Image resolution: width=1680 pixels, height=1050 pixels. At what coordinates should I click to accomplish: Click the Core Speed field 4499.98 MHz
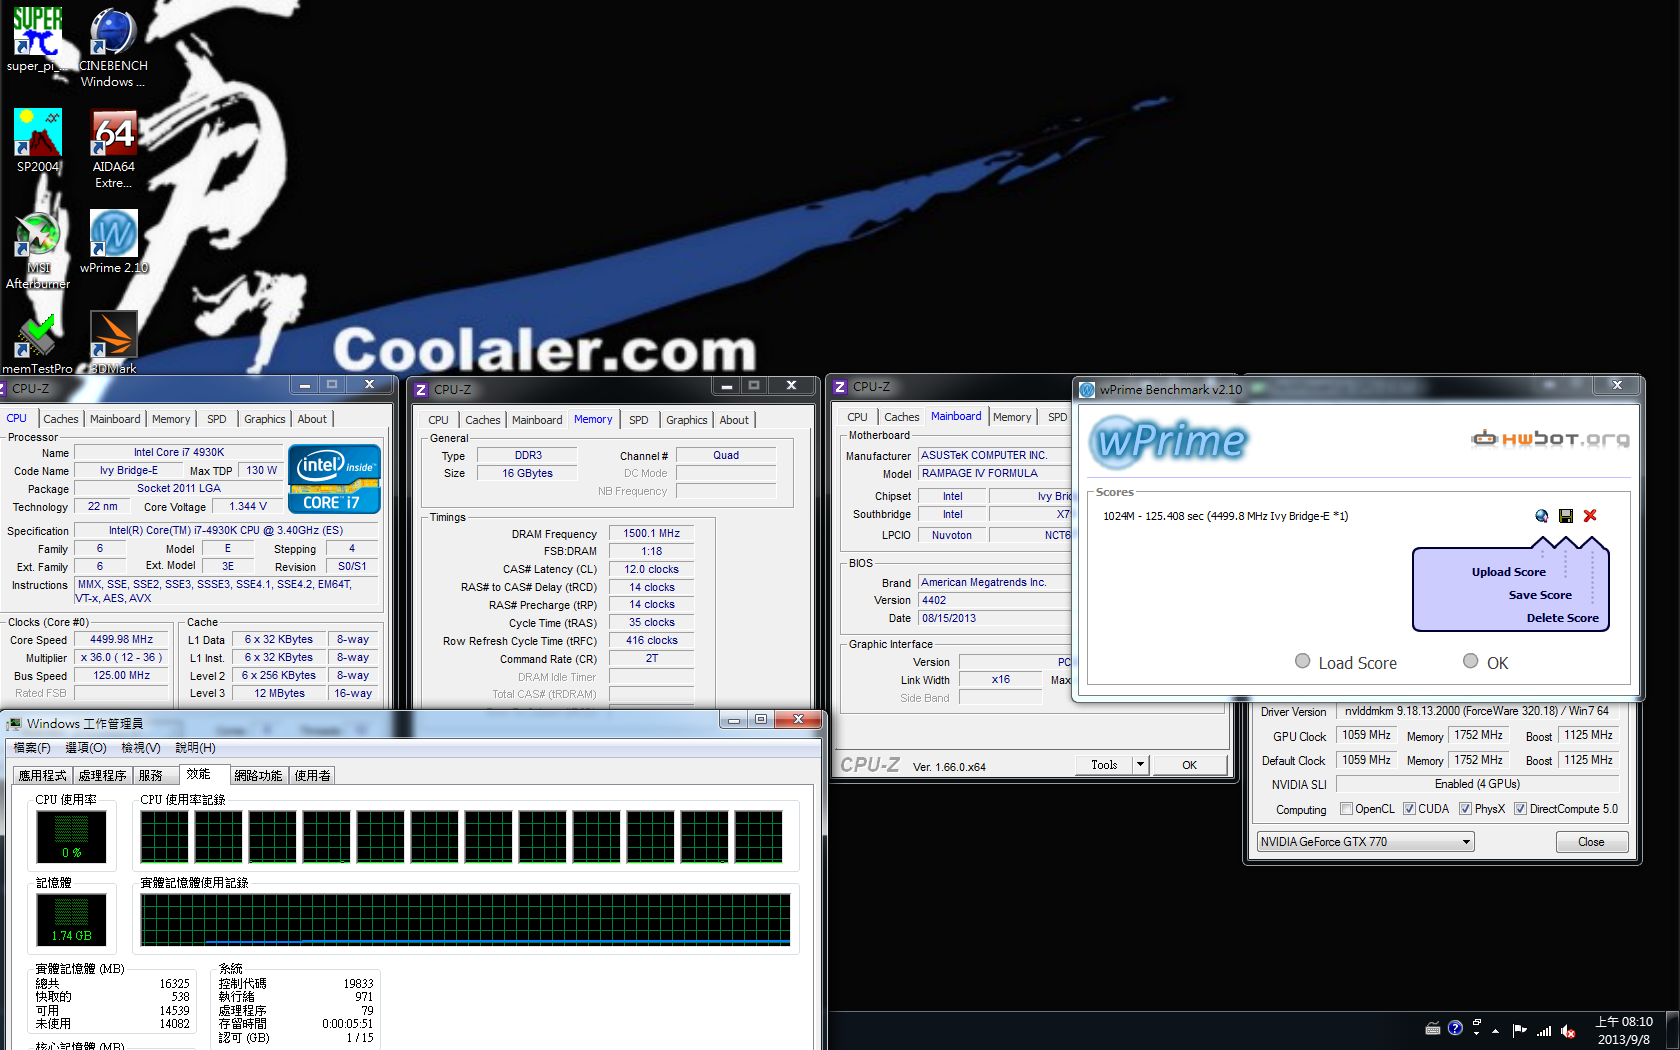tap(122, 639)
